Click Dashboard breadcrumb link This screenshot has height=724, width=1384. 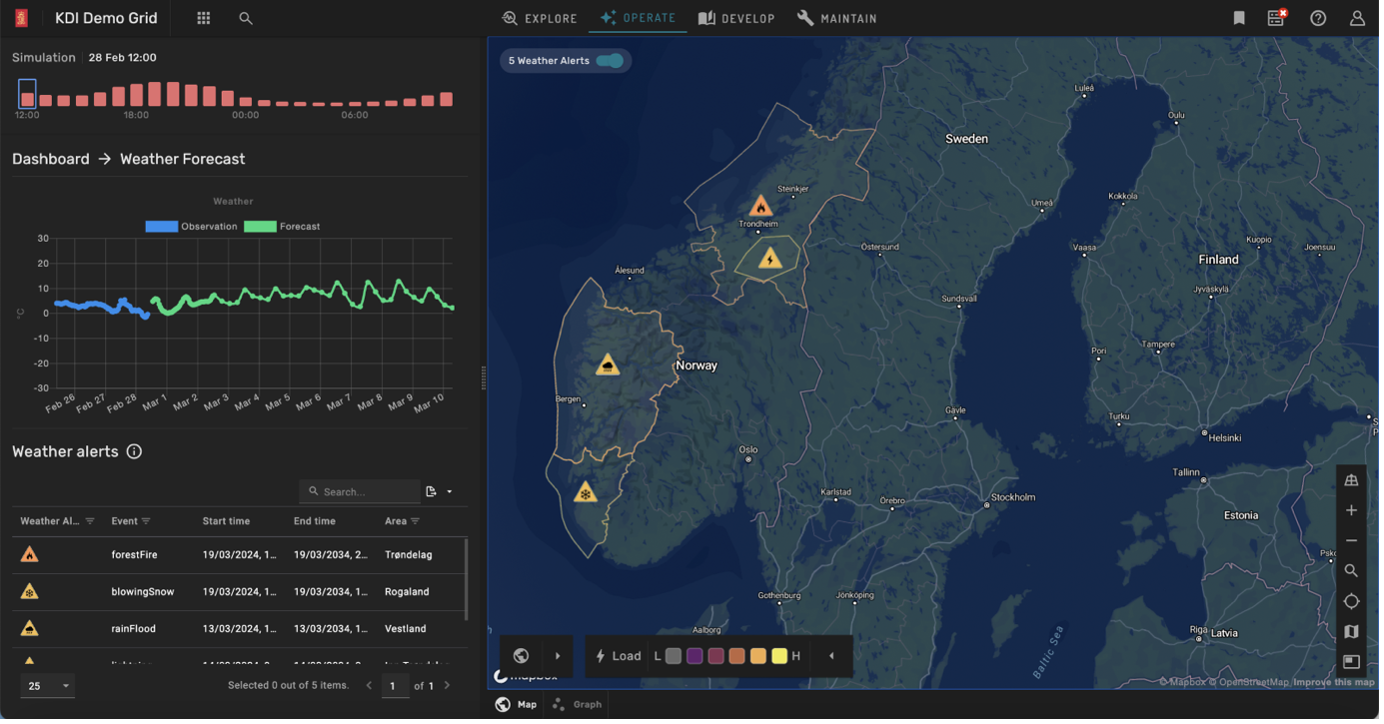[x=51, y=159]
